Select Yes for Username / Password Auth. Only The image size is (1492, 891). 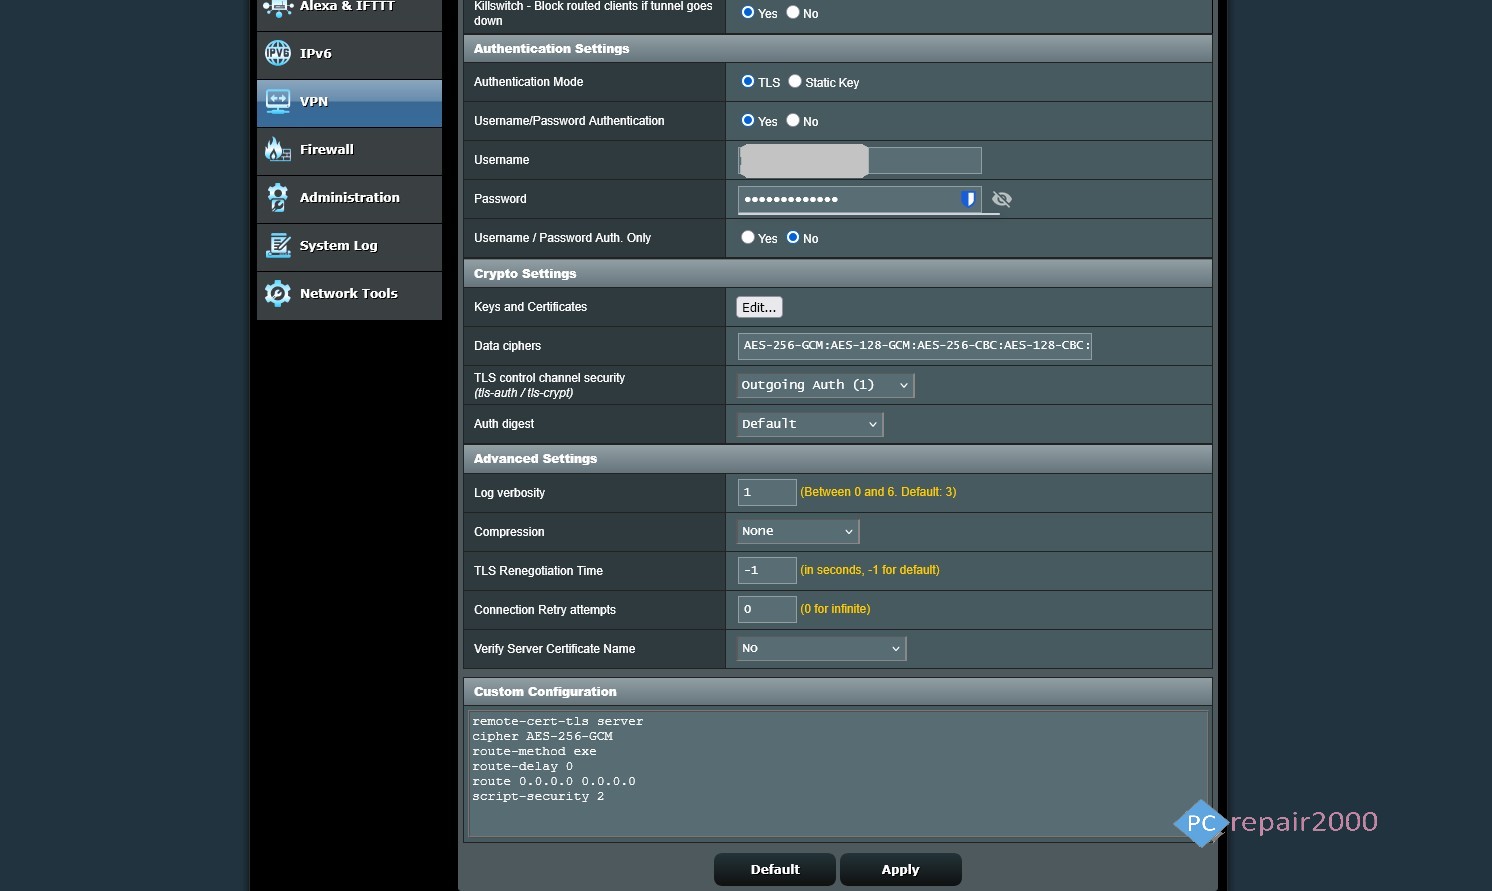pos(748,238)
